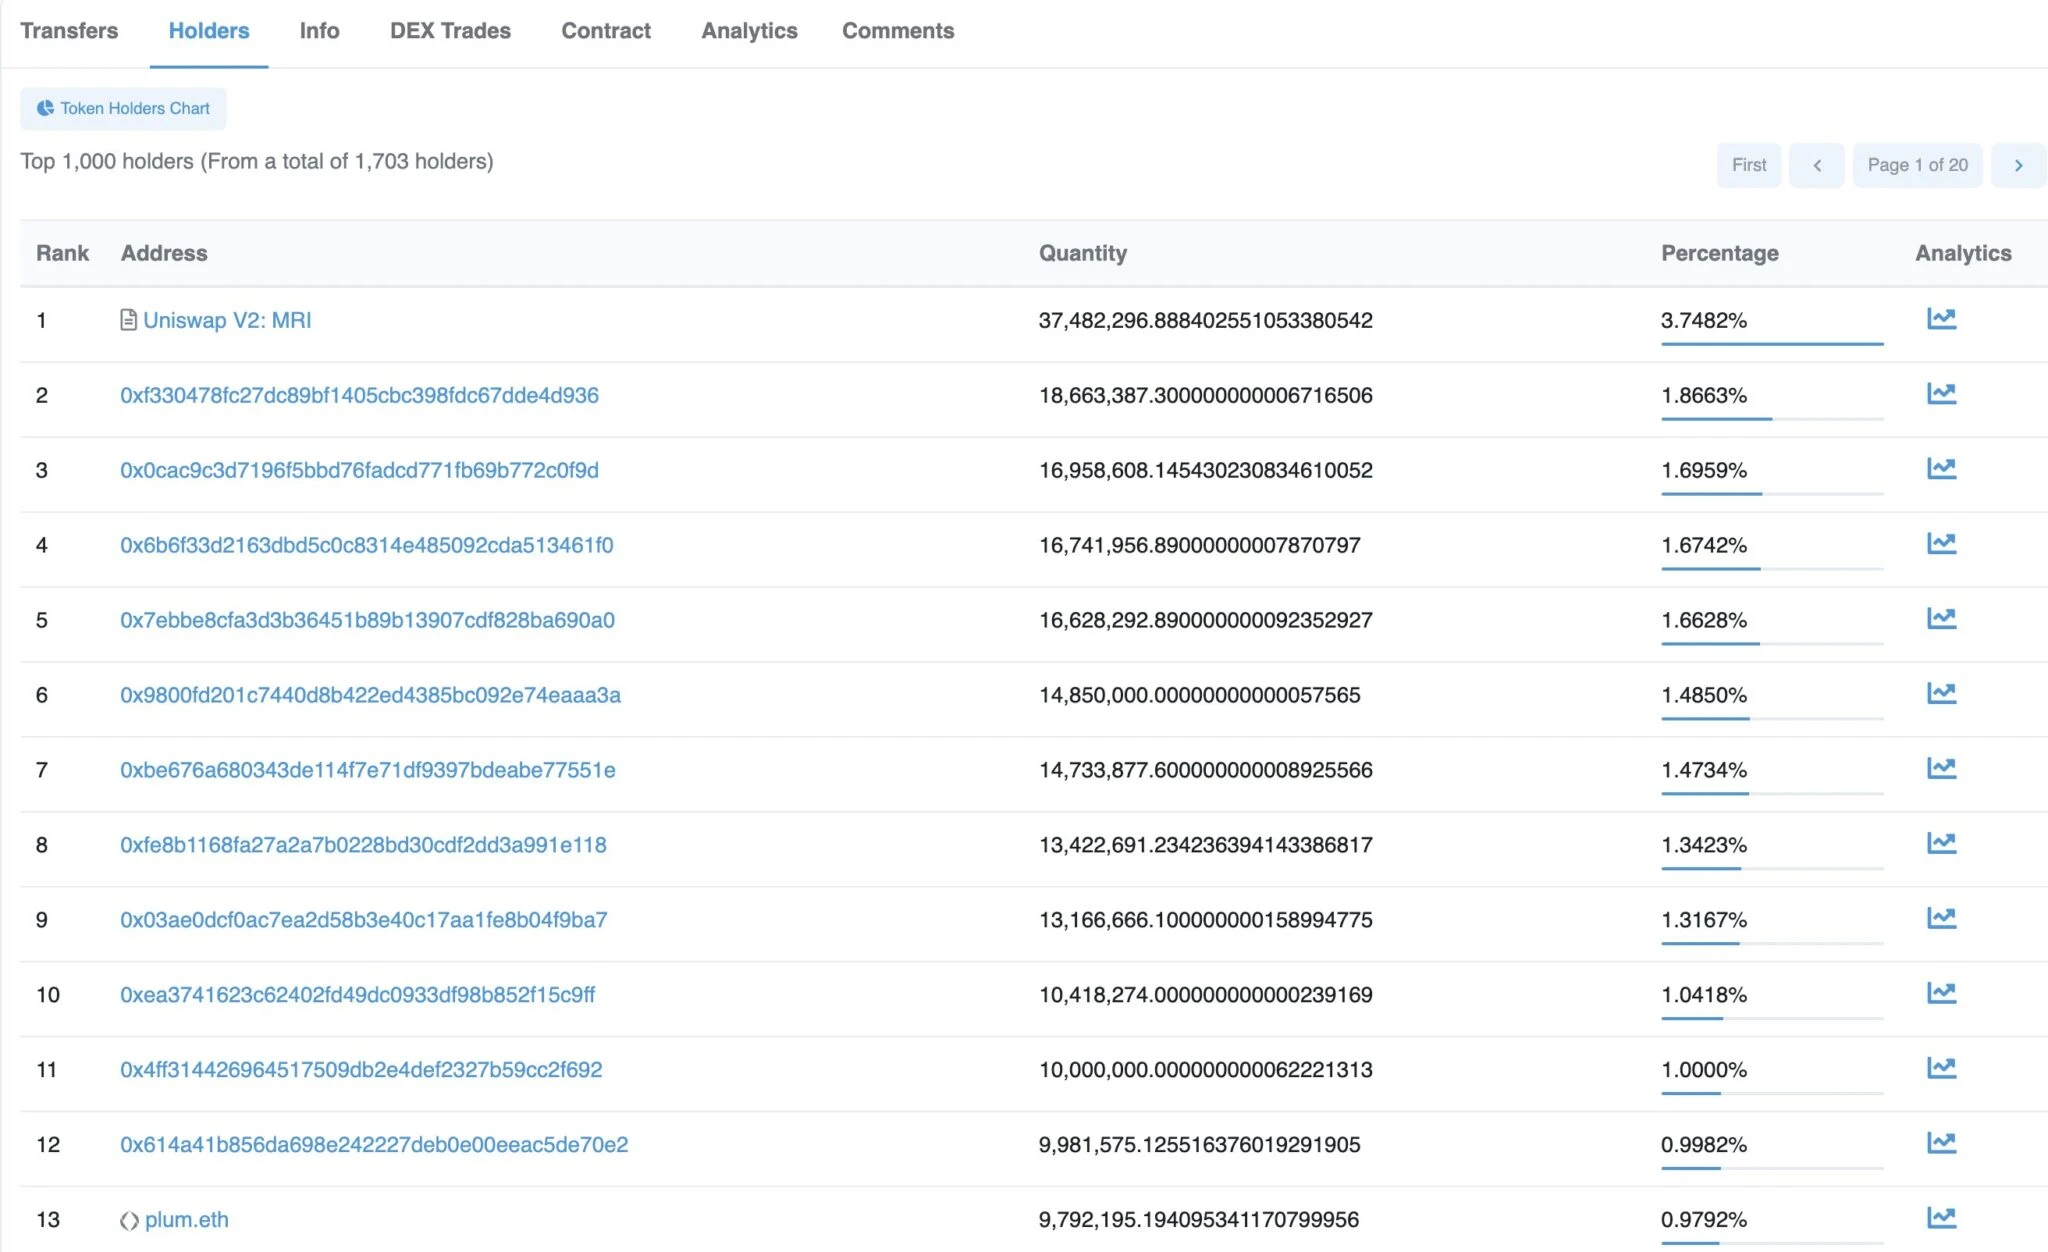Click the Analytics column header
The width and height of the screenshot is (2048, 1252).
coord(1963,253)
